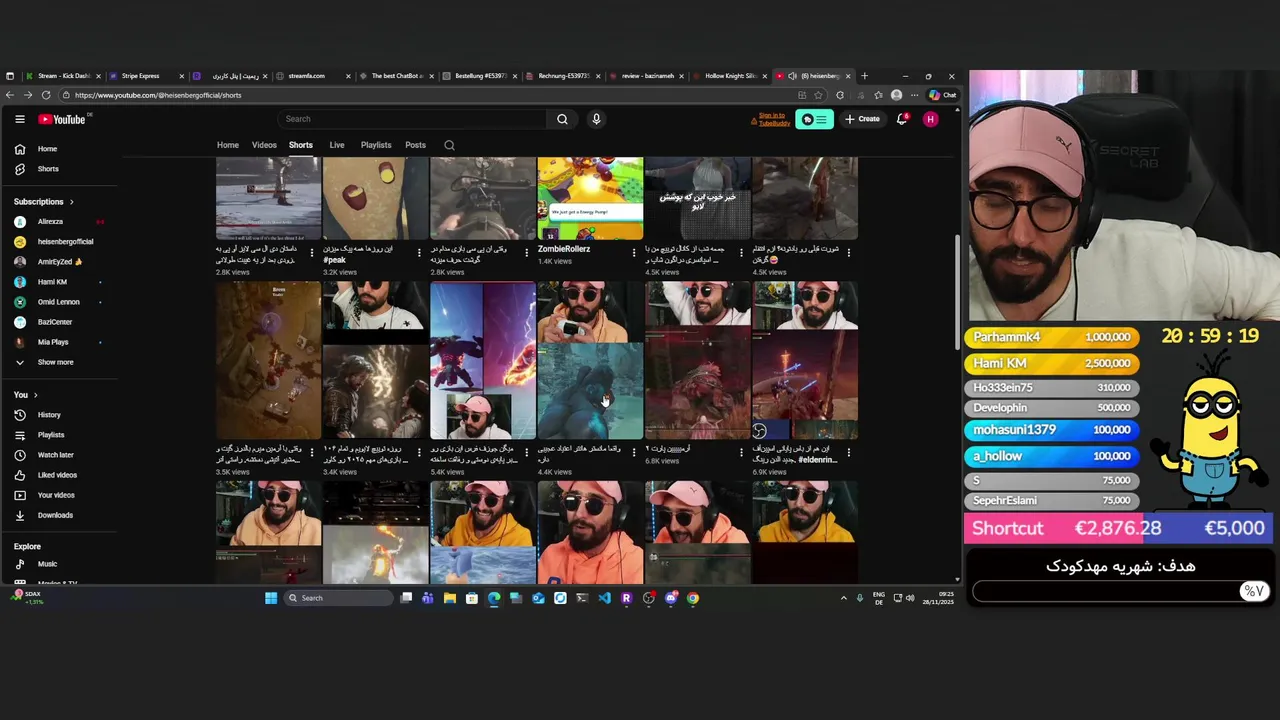
Task: Switch to the channel Videos tab
Action: point(264,145)
